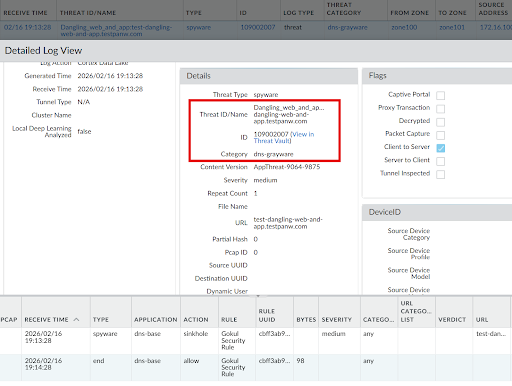Click the RULE UUID column header

click(267, 315)
